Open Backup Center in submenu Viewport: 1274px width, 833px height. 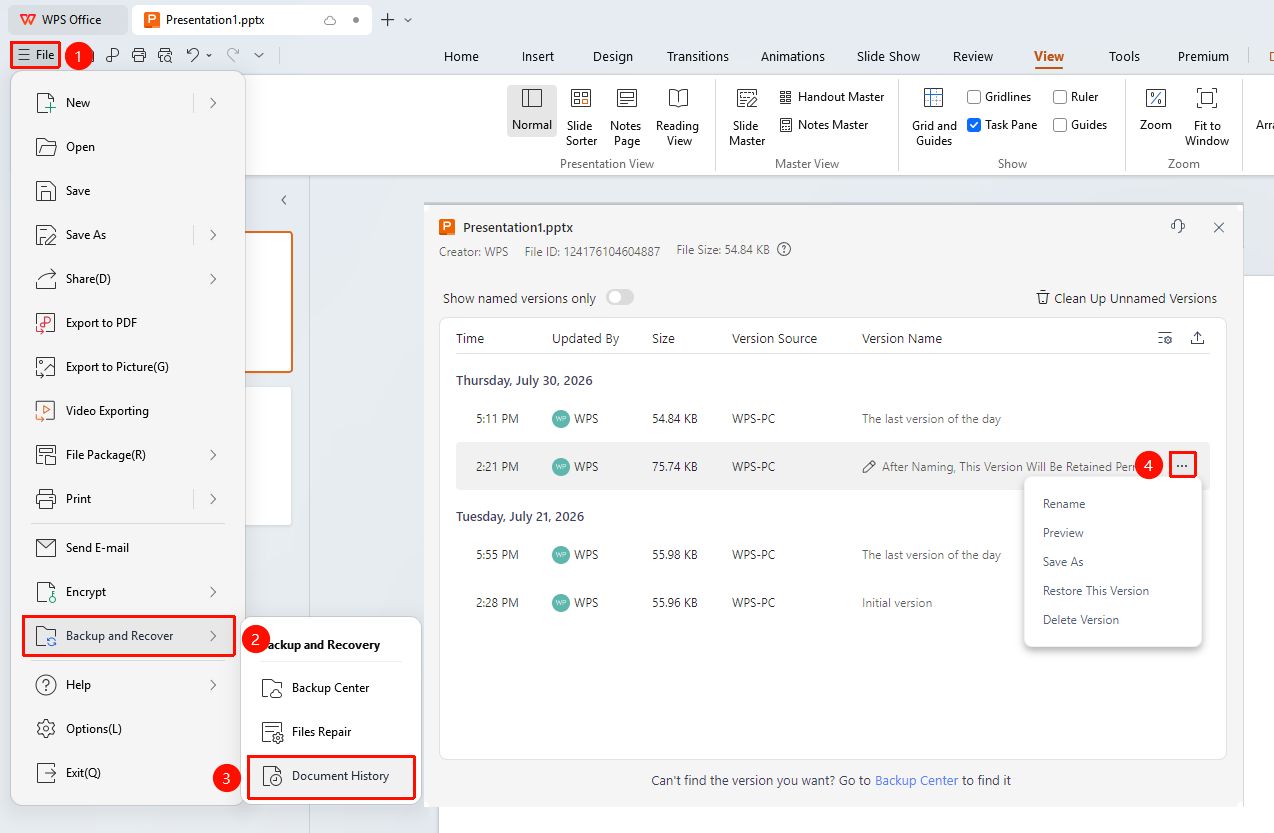(331, 688)
